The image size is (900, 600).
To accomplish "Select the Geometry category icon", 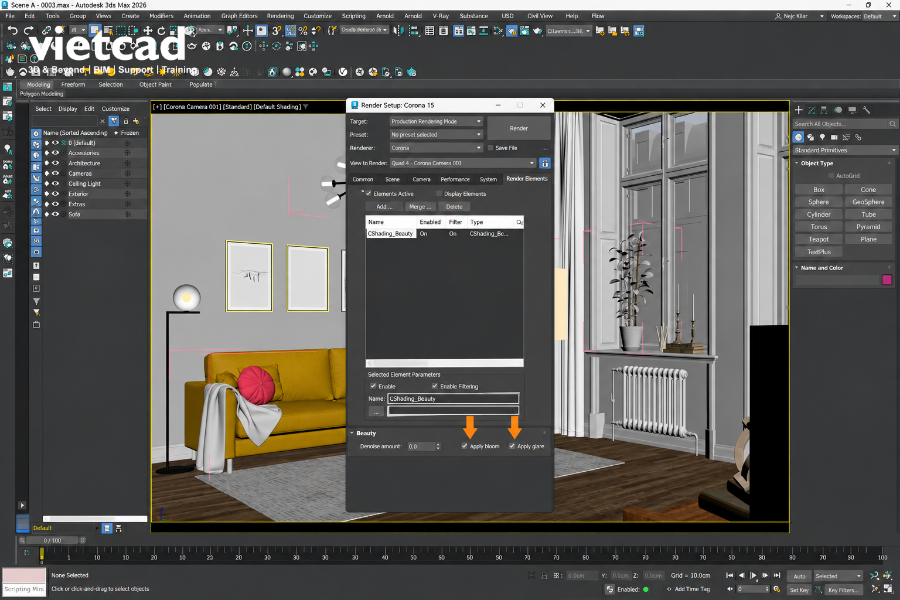I will click(x=798, y=137).
